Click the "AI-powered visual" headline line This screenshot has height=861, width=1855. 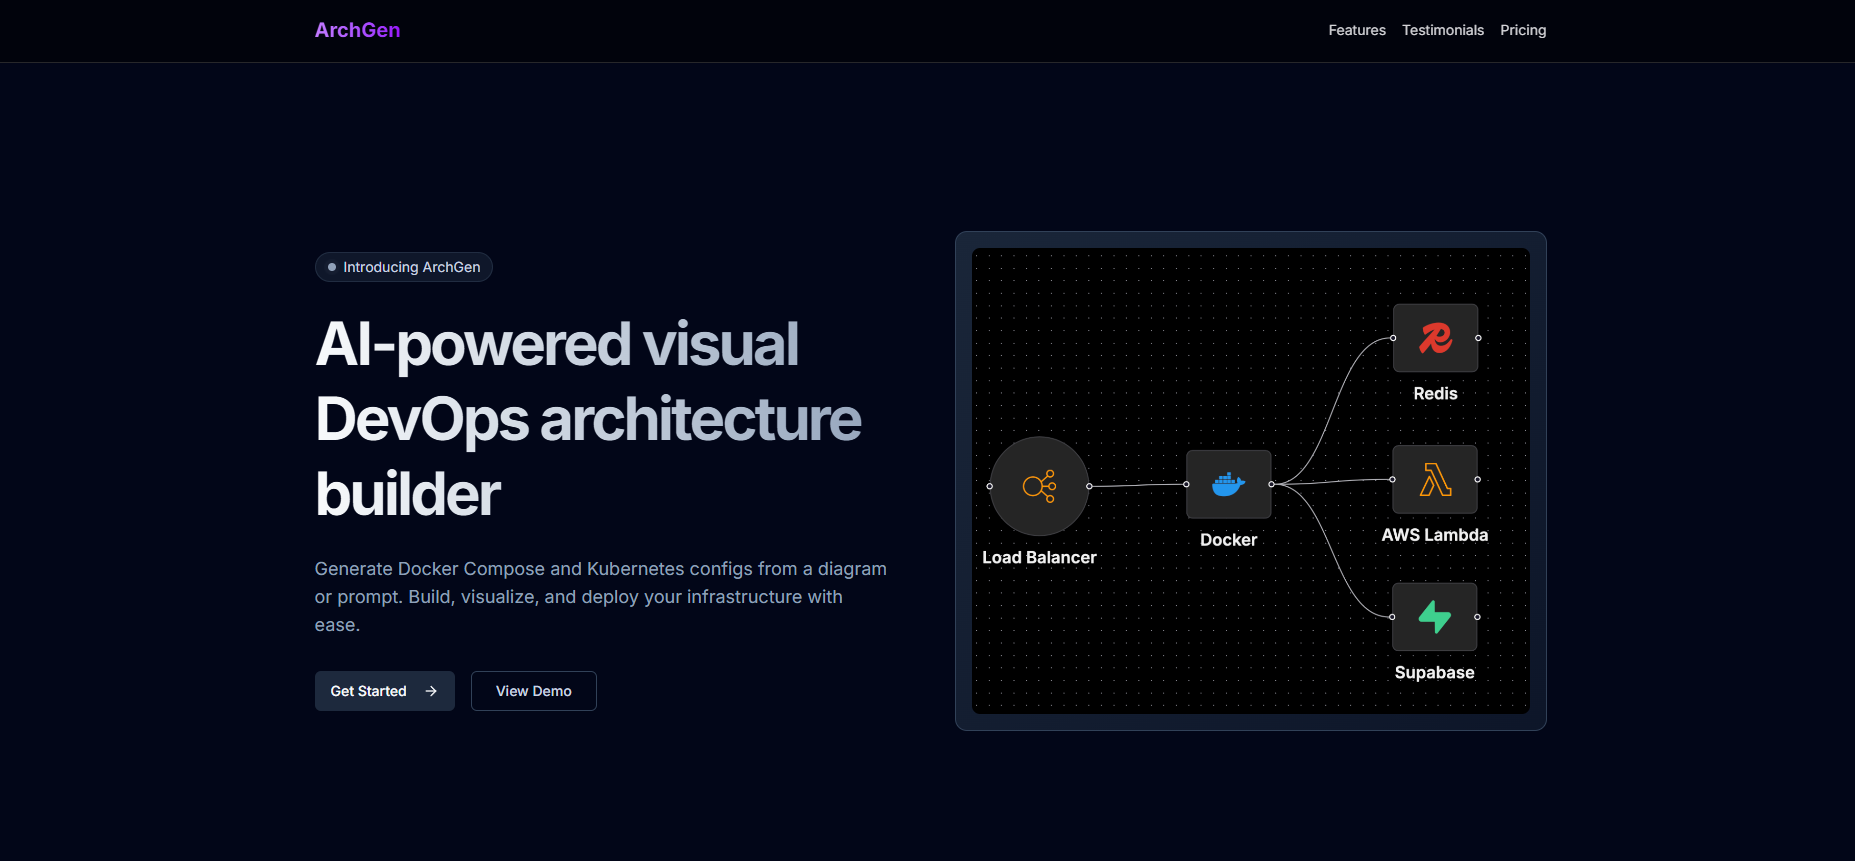point(557,345)
